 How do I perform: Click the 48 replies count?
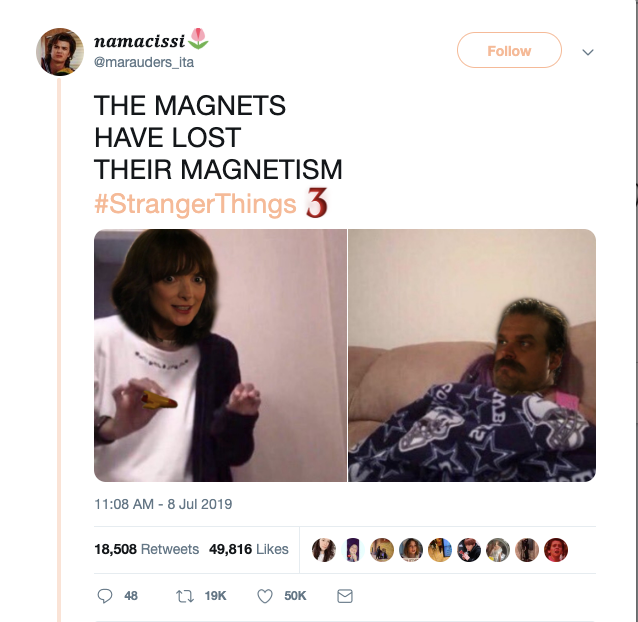click(131, 596)
